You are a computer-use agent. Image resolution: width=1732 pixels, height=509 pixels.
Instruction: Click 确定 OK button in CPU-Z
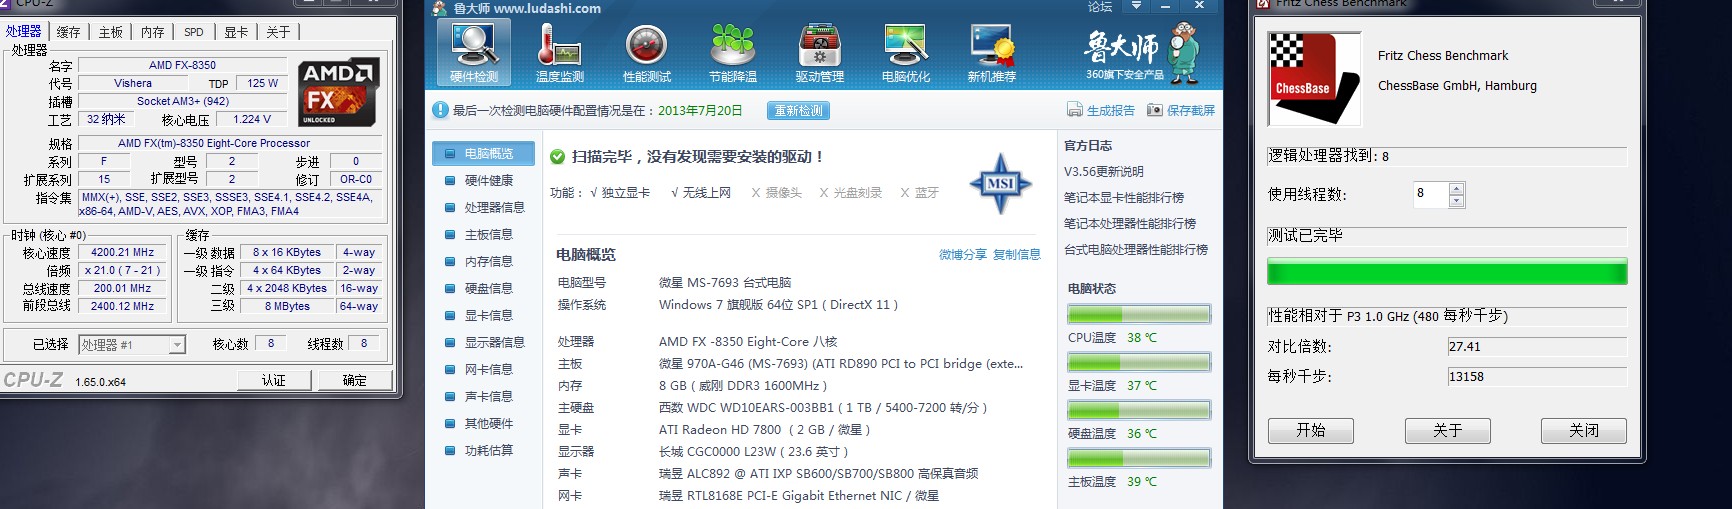tap(354, 380)
